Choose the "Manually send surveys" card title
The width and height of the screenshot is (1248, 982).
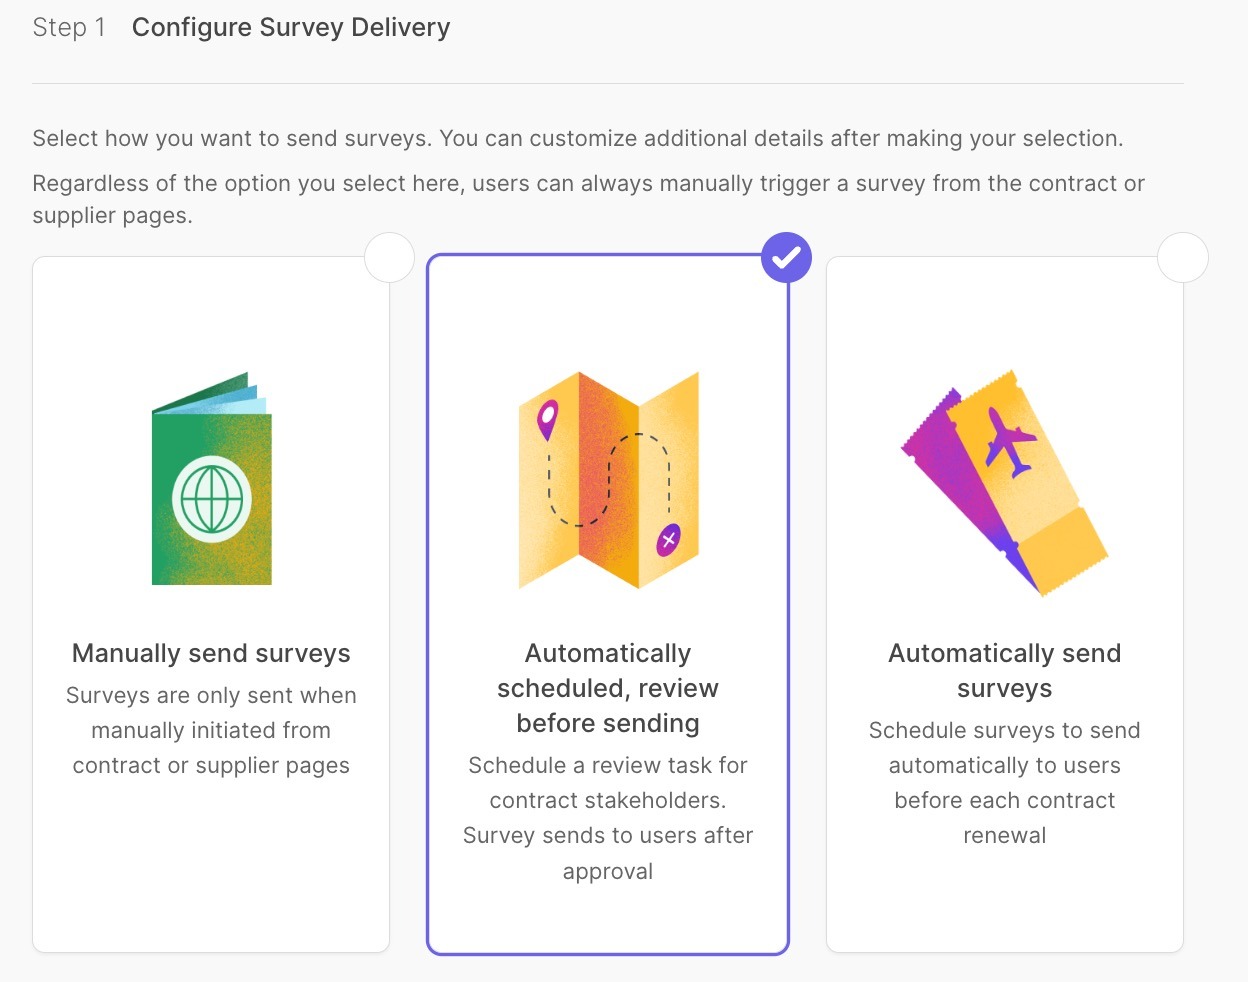click(x=211, y=653)
